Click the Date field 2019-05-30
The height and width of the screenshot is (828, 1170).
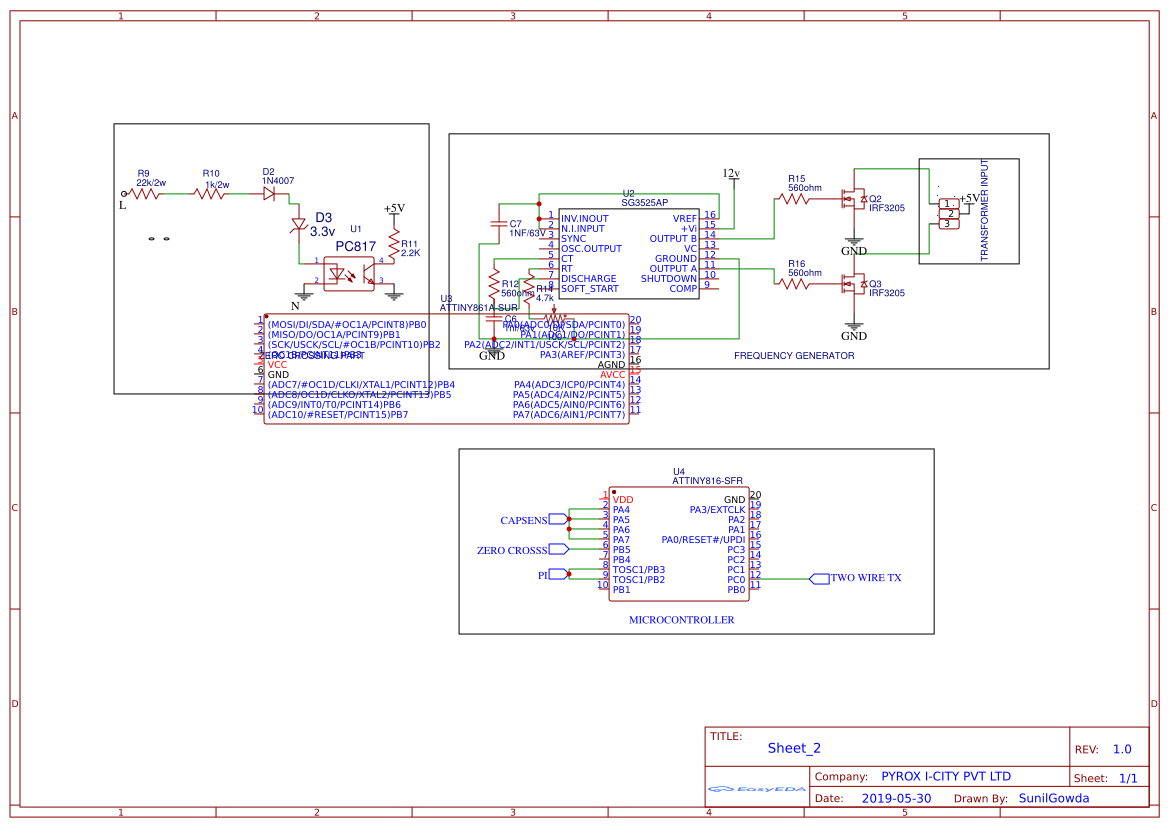[x=895, y=798]
